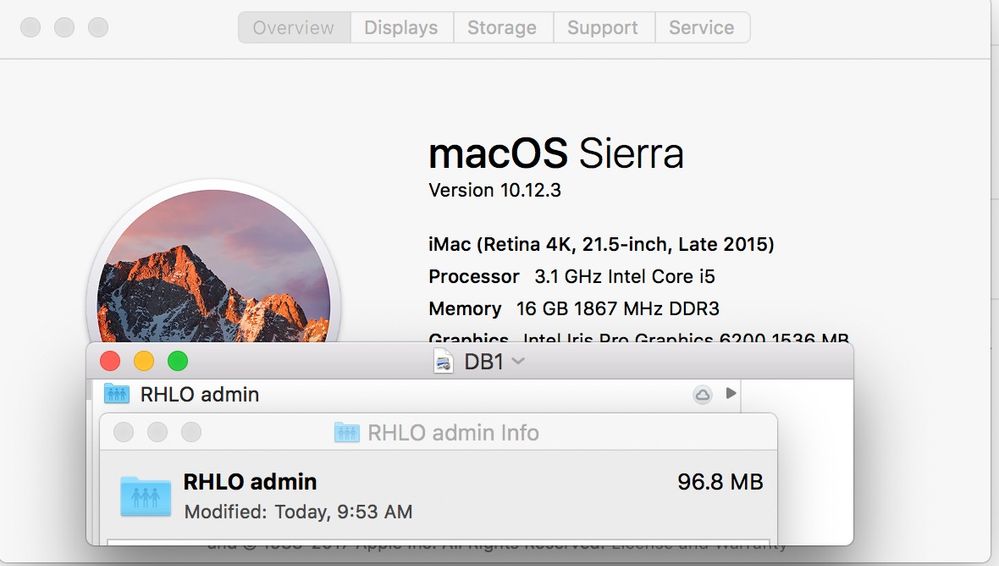The width and height of the screenshot is (999, 566).
Task: Click the DB1 document icon in title bar
Action: [x=443, y=362]
